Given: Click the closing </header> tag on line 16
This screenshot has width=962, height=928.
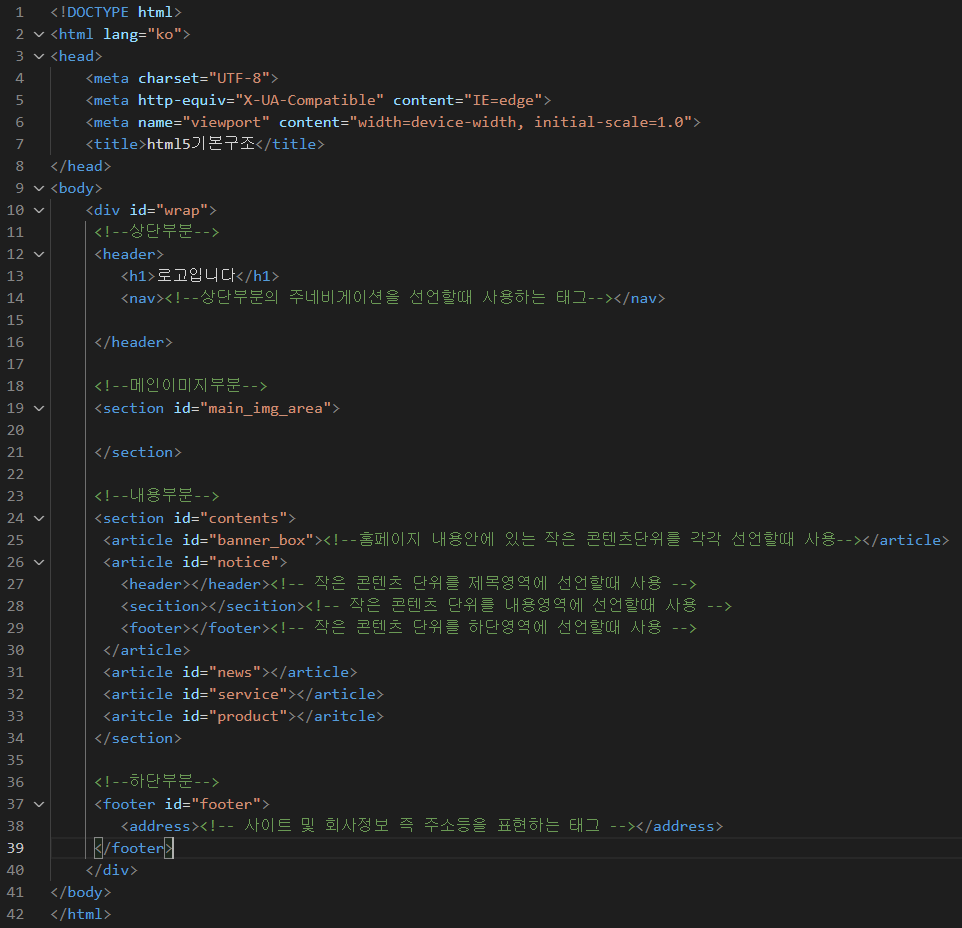Looking at the screenshot, I should [x=134, y=342].
